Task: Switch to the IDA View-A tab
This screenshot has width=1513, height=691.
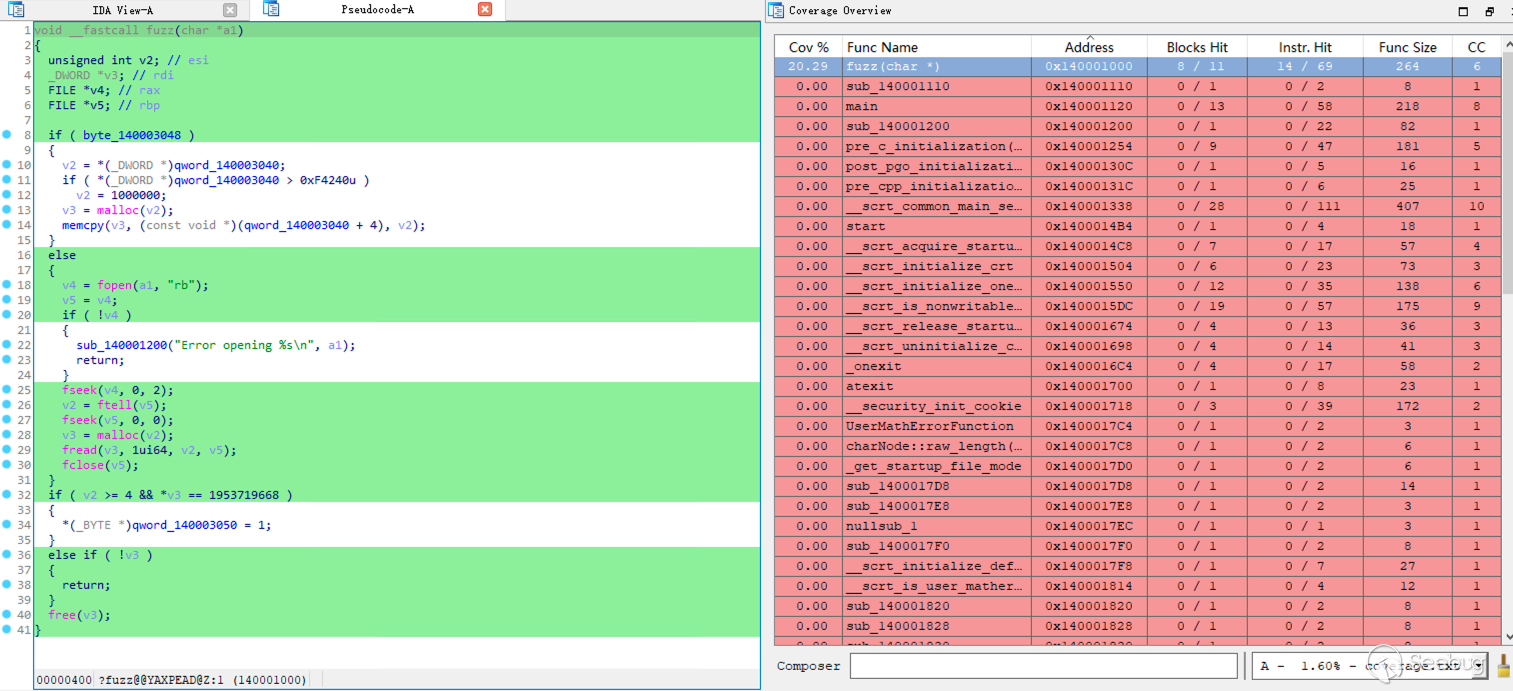Action: 123,10
